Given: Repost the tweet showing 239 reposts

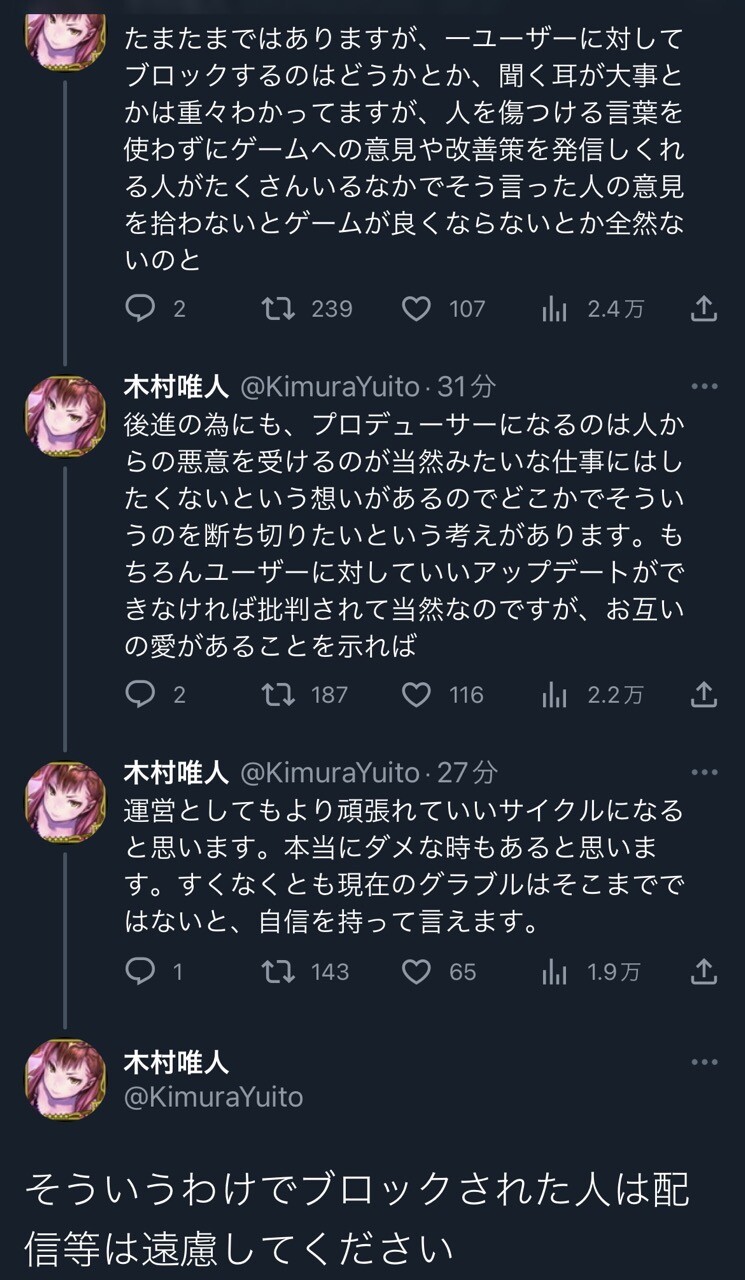Looking at the screenshot, I should [277, 309].
